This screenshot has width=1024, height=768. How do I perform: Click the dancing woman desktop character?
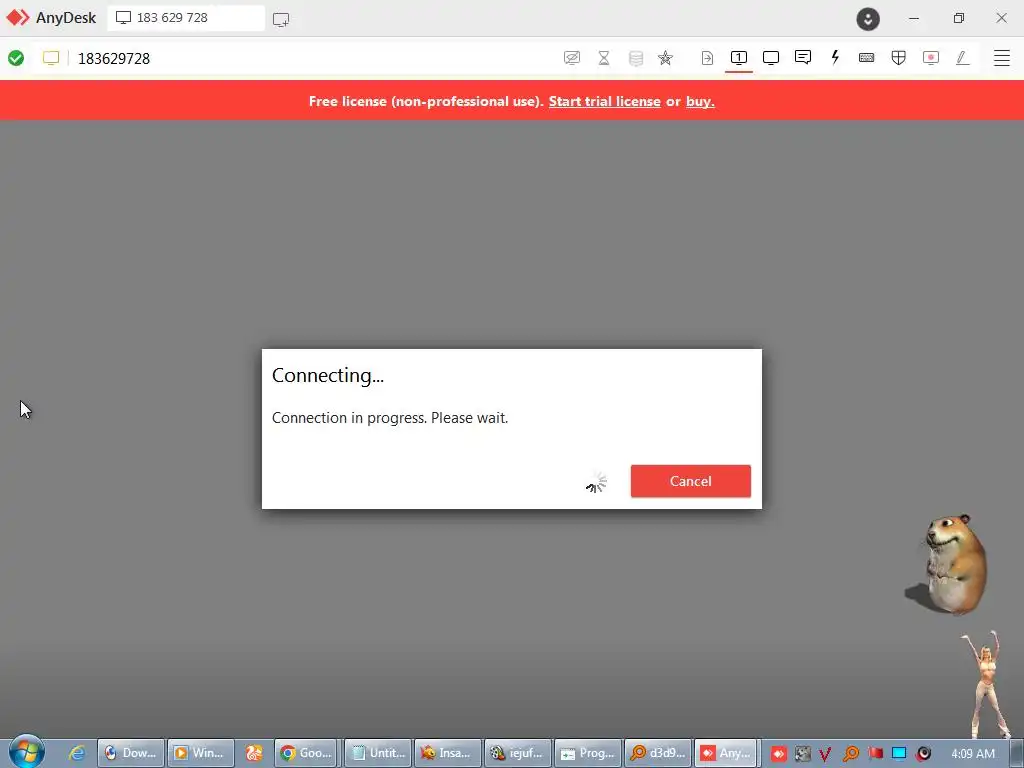(x=987, y=683)
